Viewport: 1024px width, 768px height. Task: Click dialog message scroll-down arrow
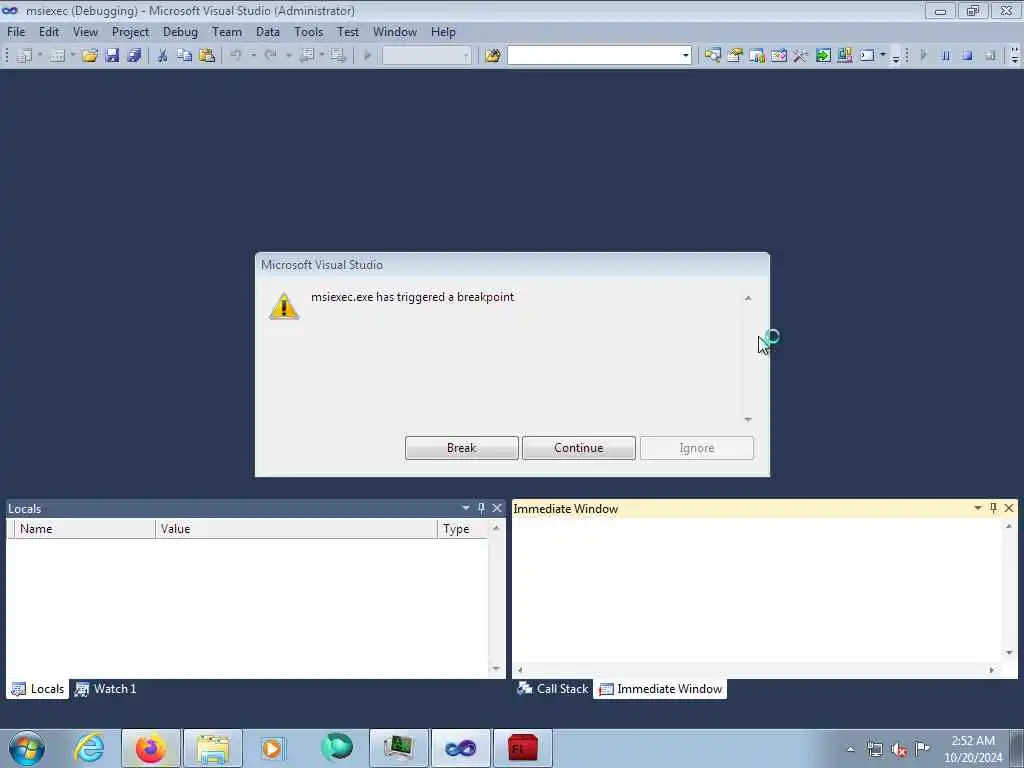[x=748, y=419]
